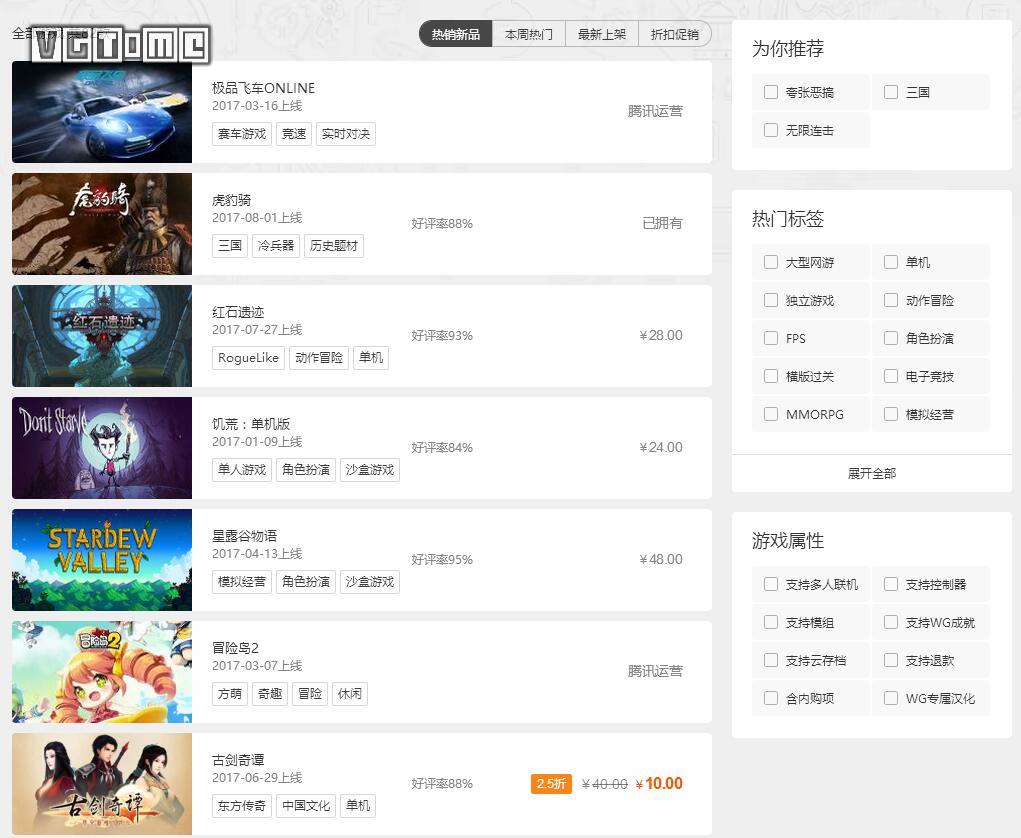Click the 极品飞车ONLINE game title

coord(264,88)
